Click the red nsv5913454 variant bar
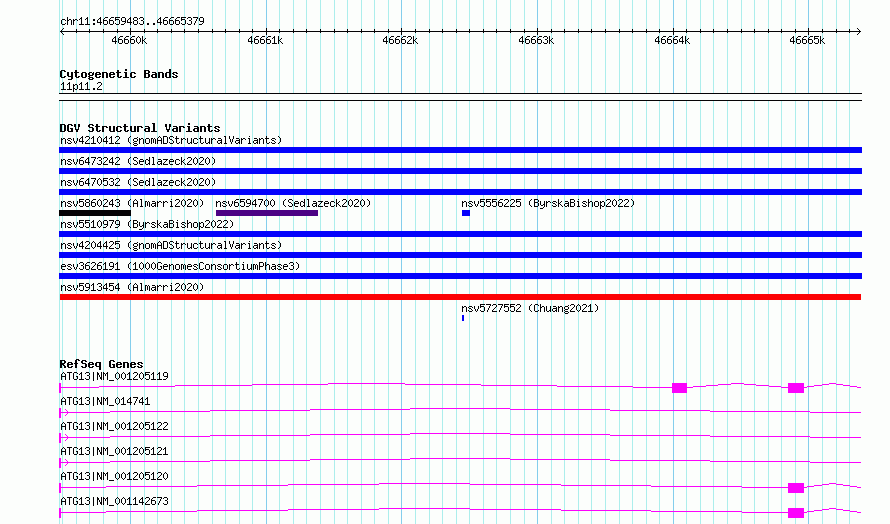Screen dimensions: 890x524 [460, 297]
